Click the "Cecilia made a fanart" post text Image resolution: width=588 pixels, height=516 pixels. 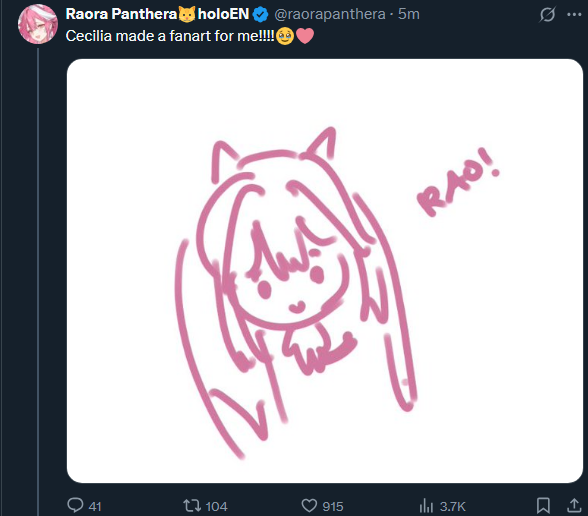(170, 36)
